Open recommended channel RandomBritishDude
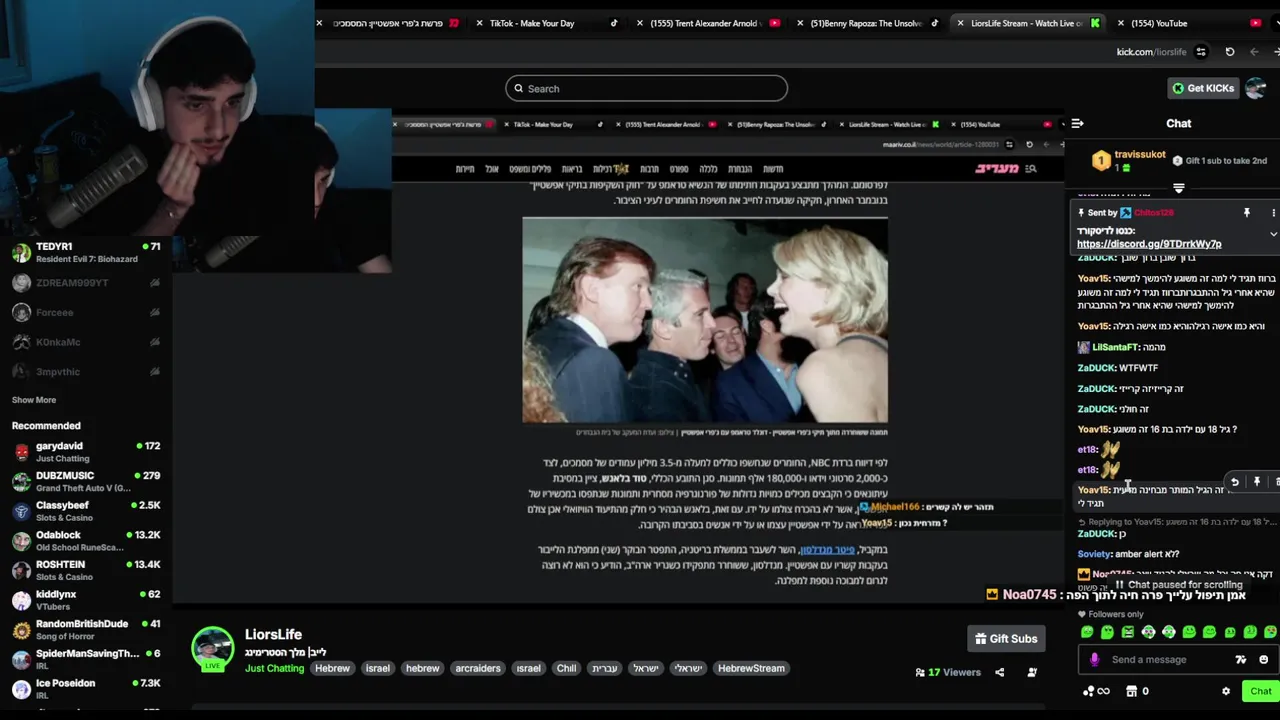1280x720 pixels. point(86,630)
